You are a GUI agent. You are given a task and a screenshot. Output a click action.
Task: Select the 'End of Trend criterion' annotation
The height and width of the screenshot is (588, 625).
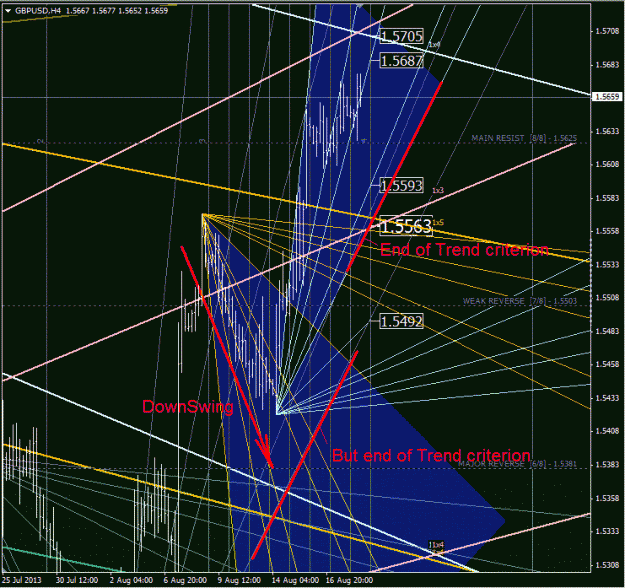[x=464, y=250]
